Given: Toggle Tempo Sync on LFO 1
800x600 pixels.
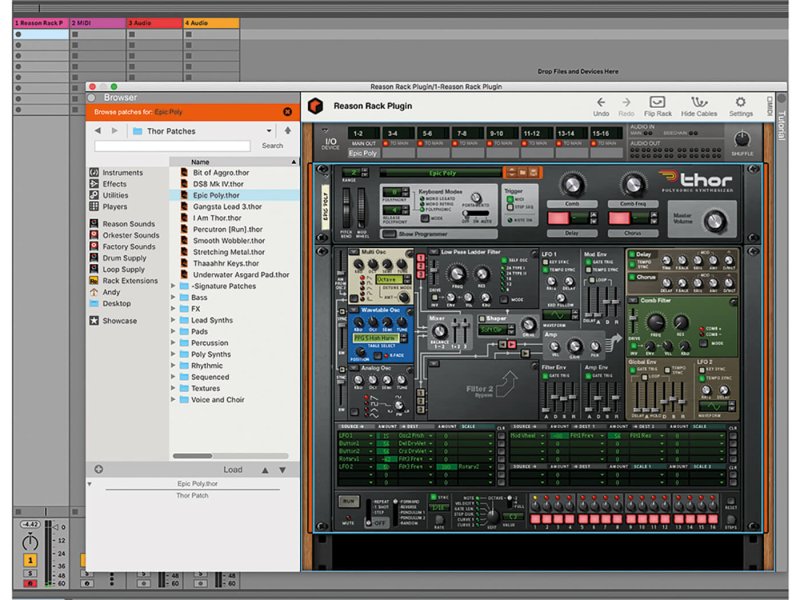Looking at the screenshot, I should (x=546, y=268).
